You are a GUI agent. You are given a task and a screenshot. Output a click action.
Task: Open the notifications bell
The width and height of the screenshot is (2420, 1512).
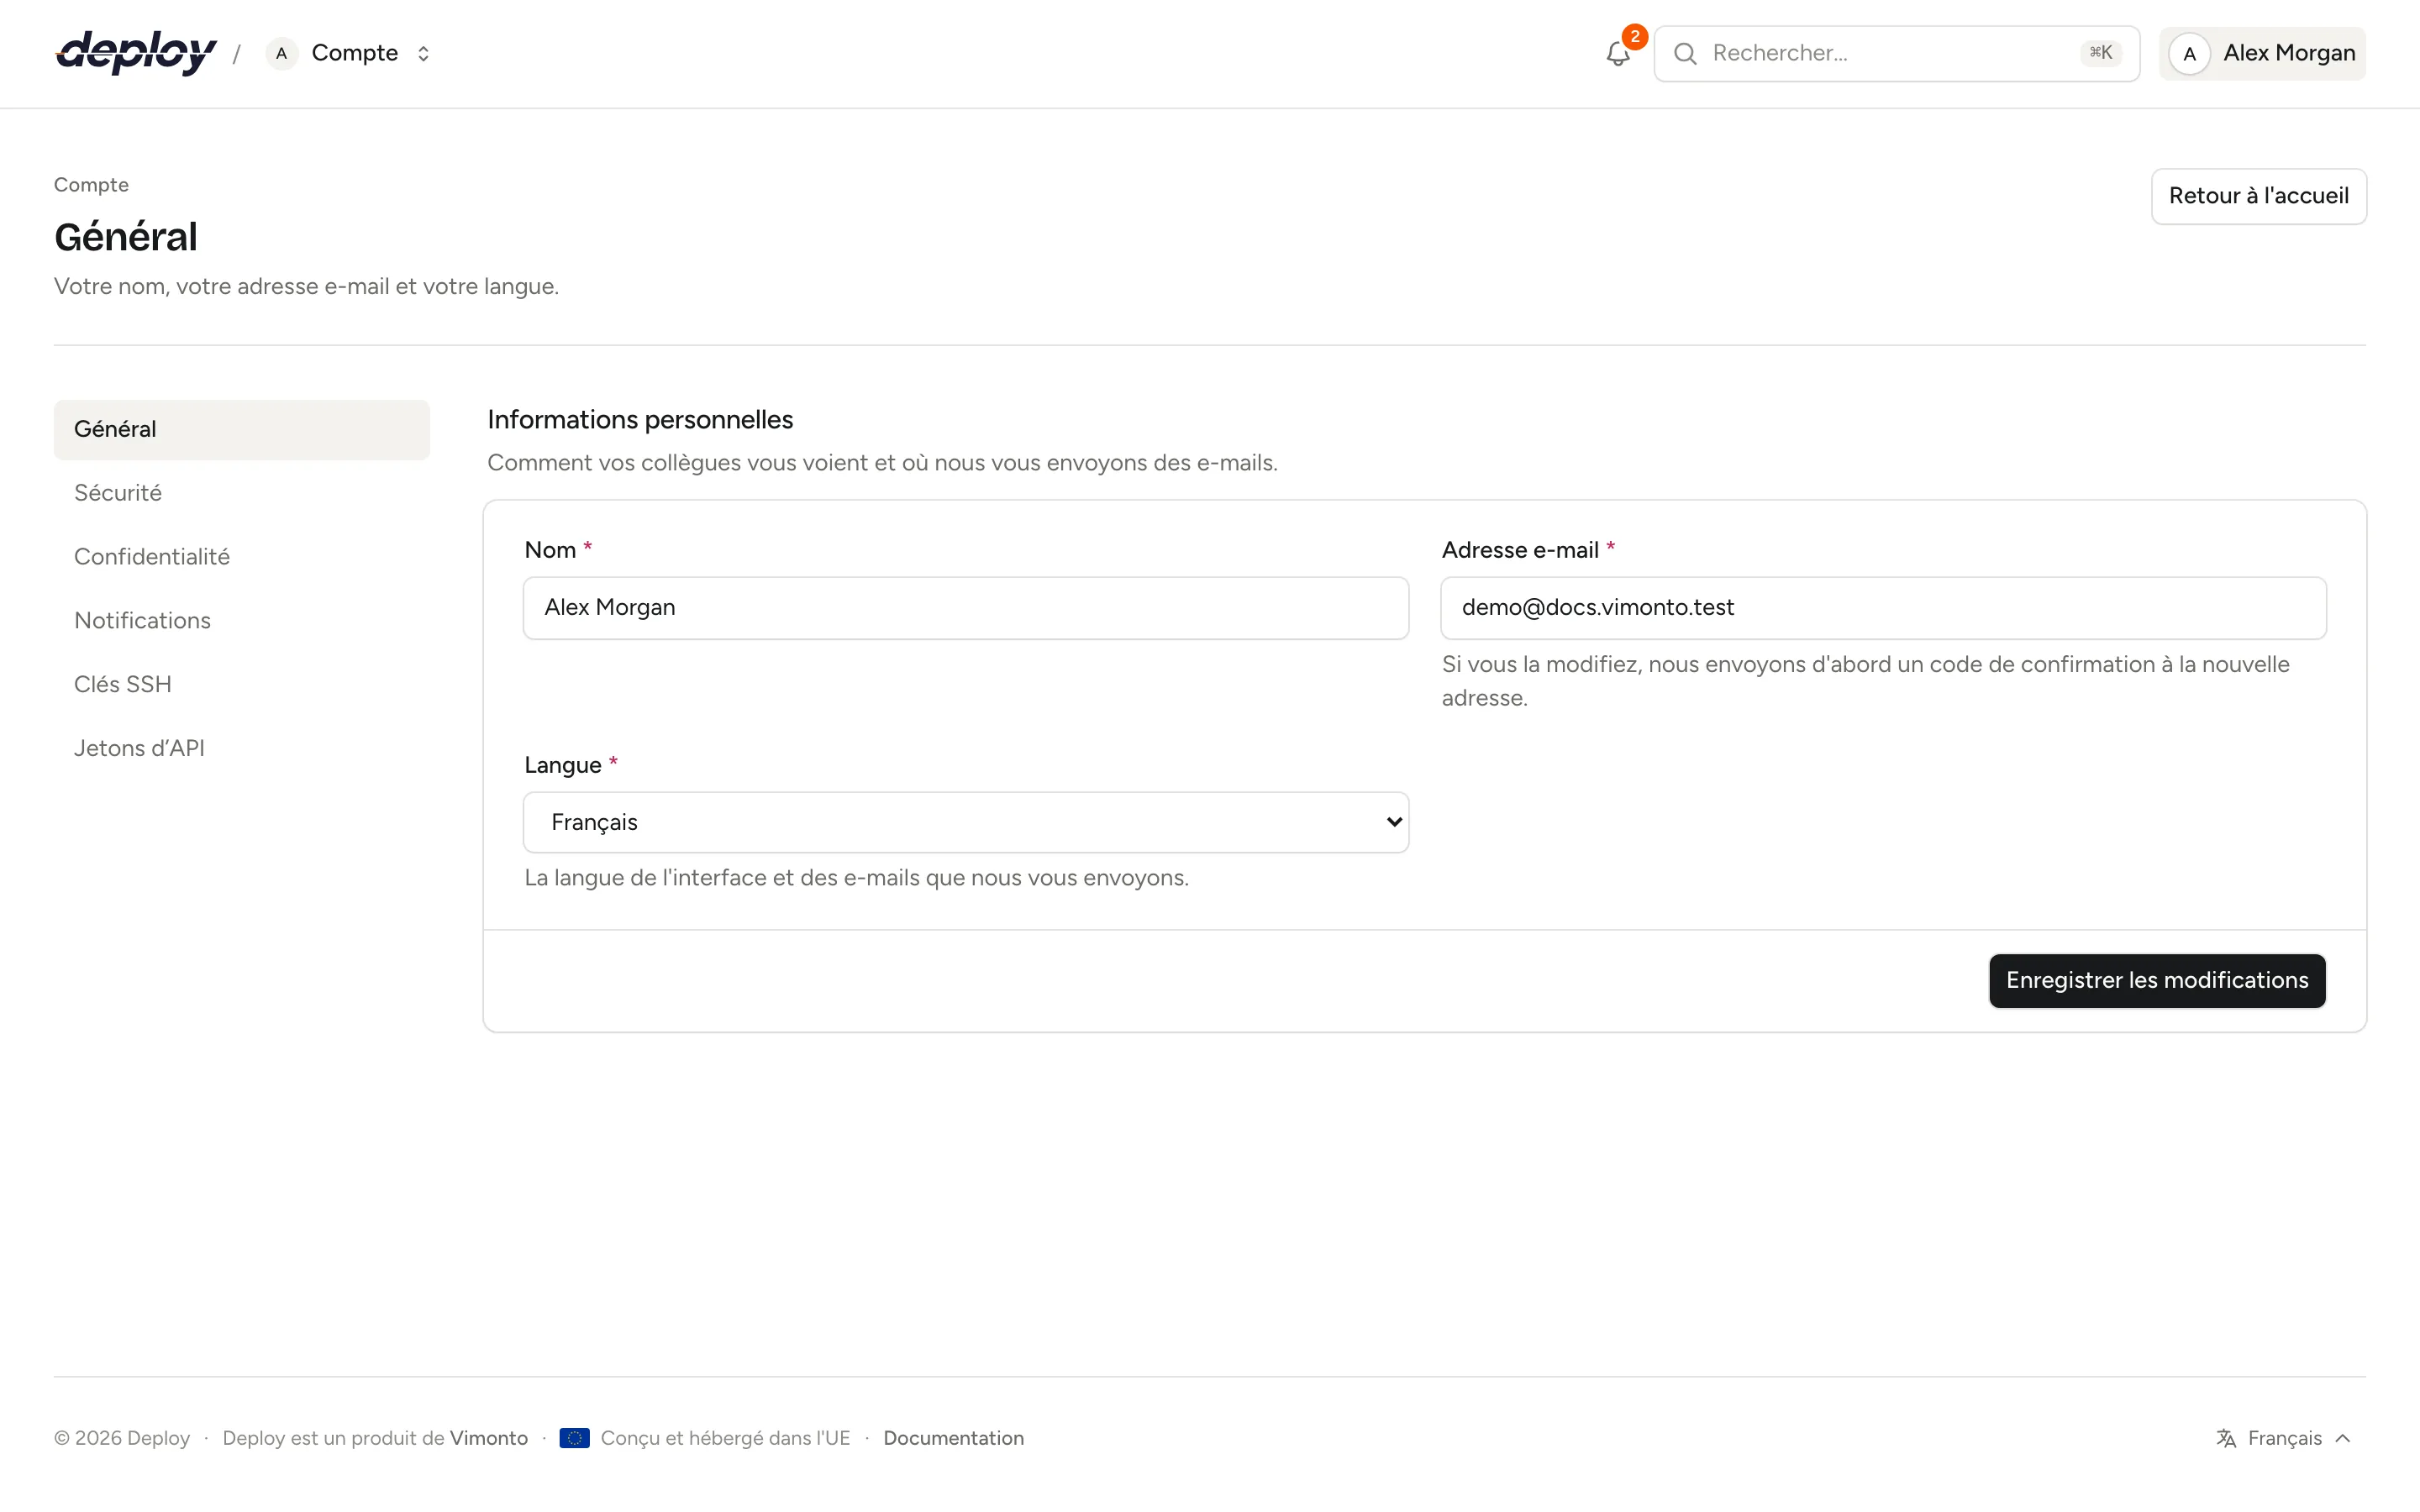click(1618, 53)
